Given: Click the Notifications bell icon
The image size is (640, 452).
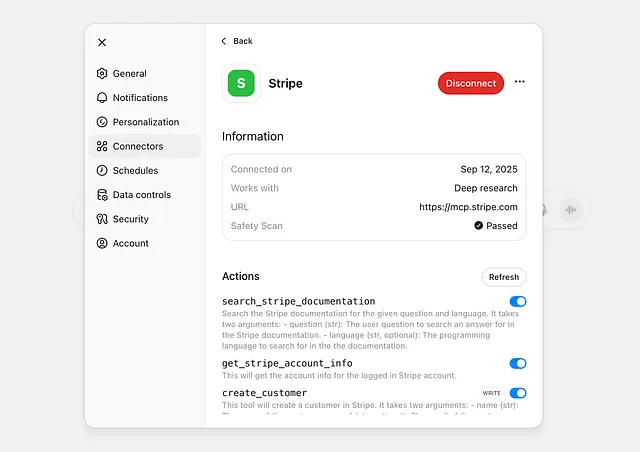Looking at the screenshot, I should click(x=102, y=98).
